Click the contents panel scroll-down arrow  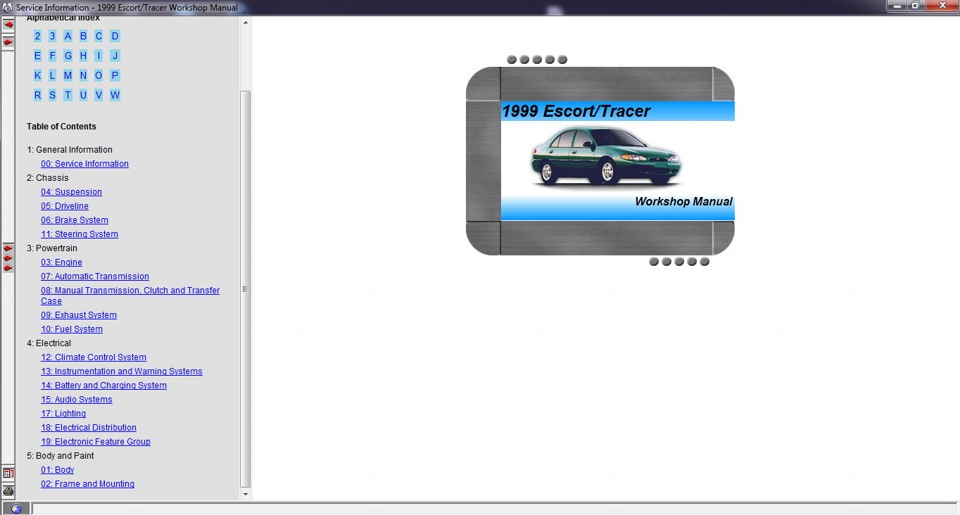click(x=246, y=494)
